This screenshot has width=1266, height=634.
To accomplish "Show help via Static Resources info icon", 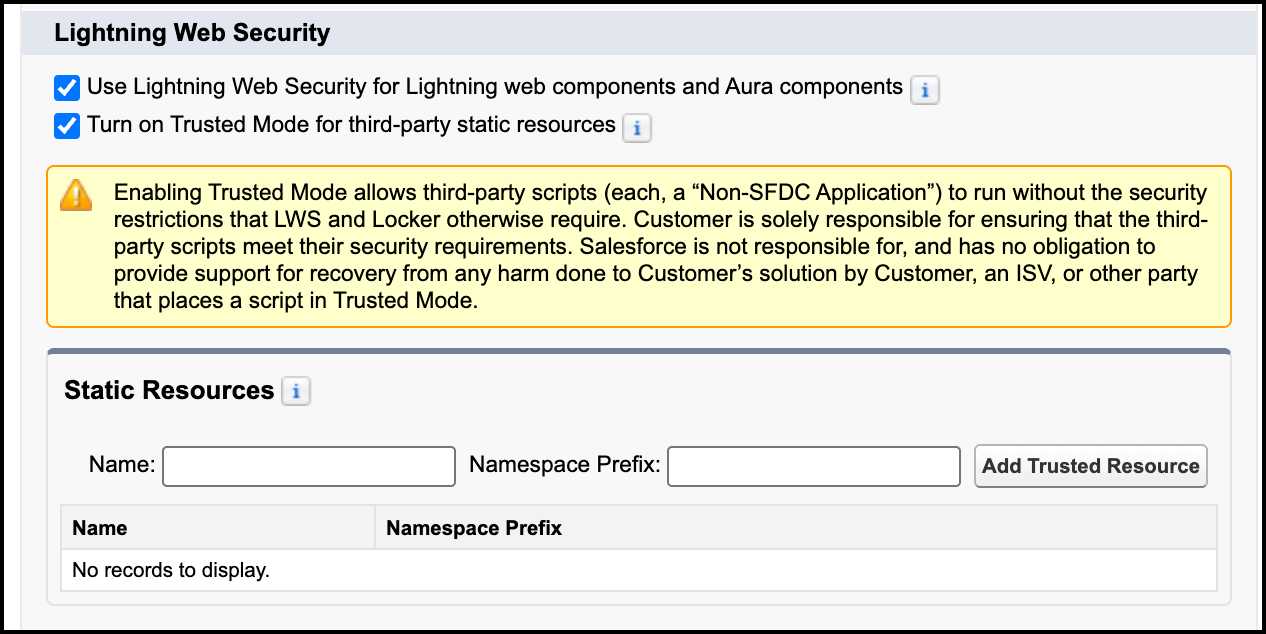I will click(x=296, y=392).
